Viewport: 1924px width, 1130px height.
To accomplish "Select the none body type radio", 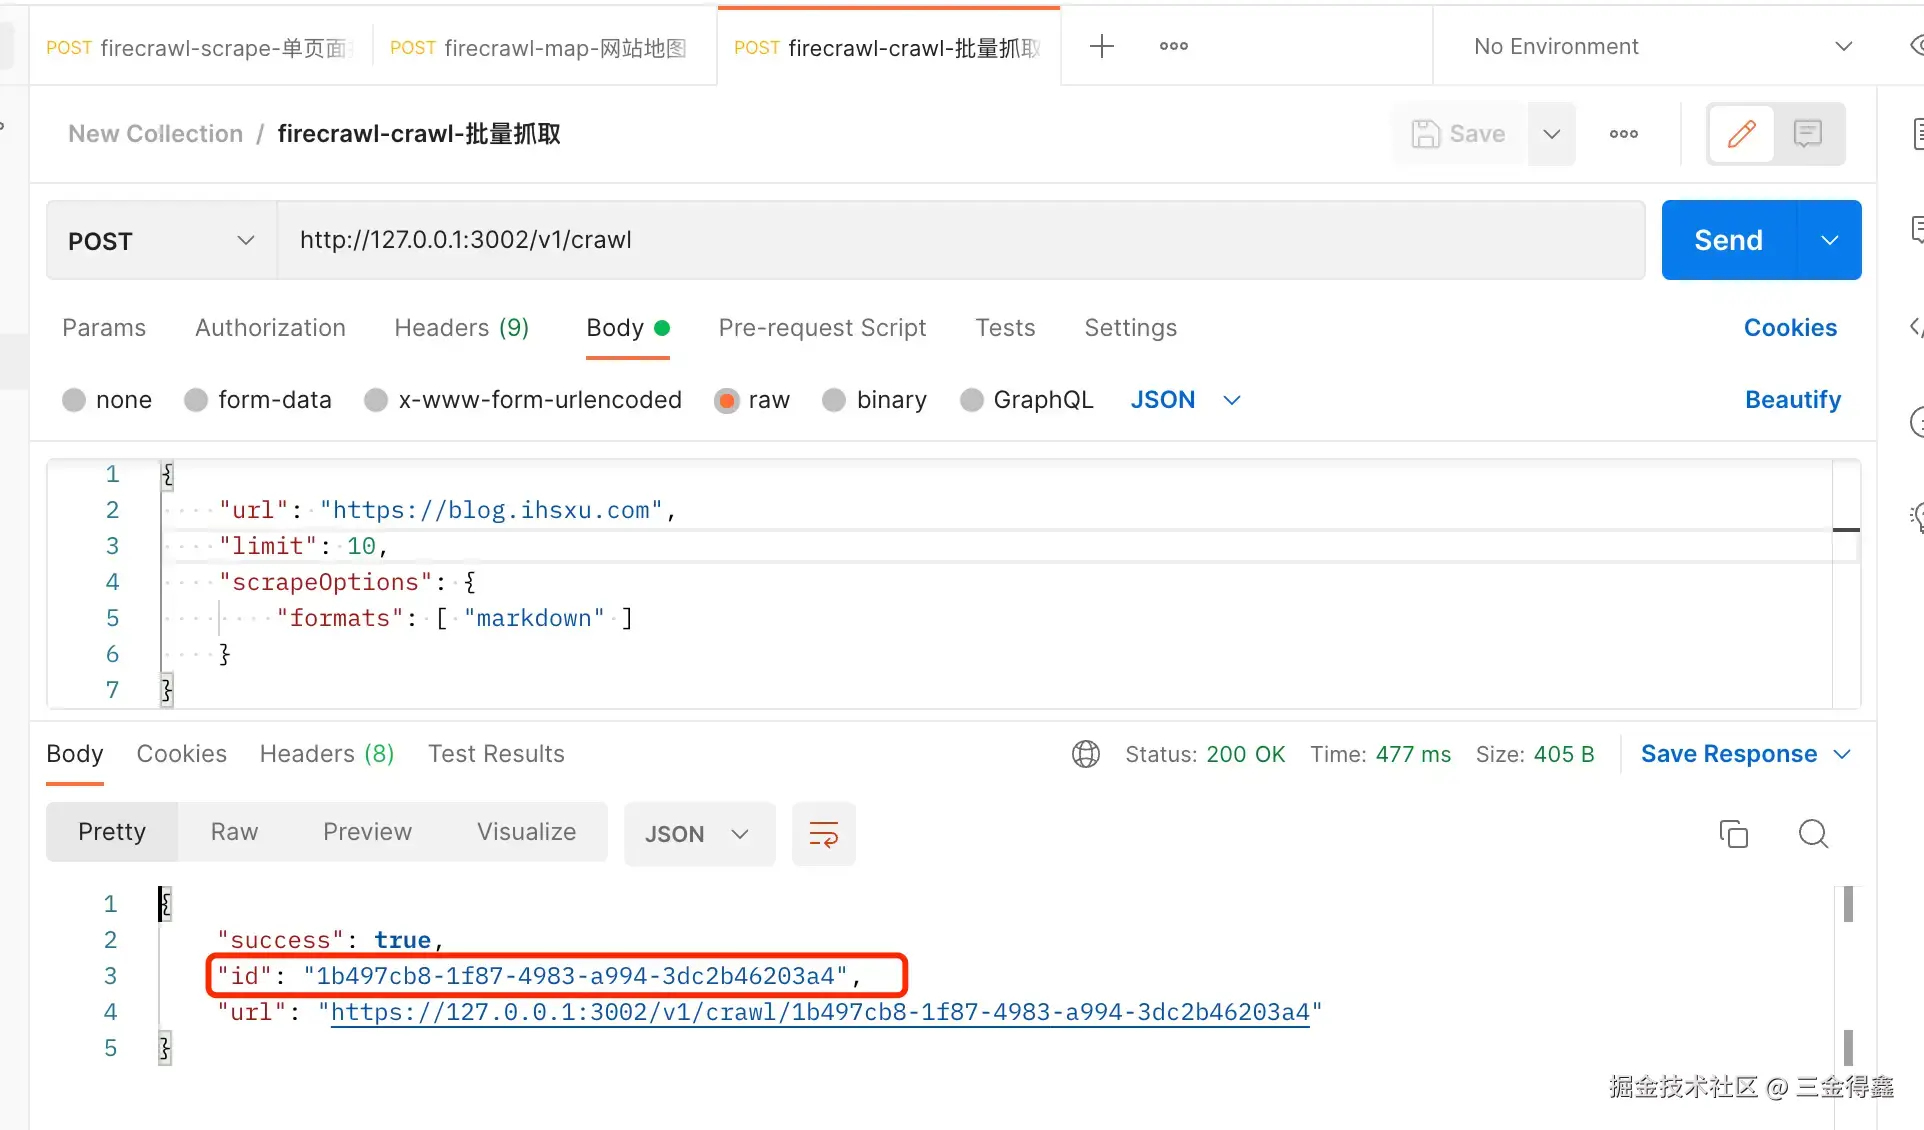I will pyautogui.click(x=74, y=400).
